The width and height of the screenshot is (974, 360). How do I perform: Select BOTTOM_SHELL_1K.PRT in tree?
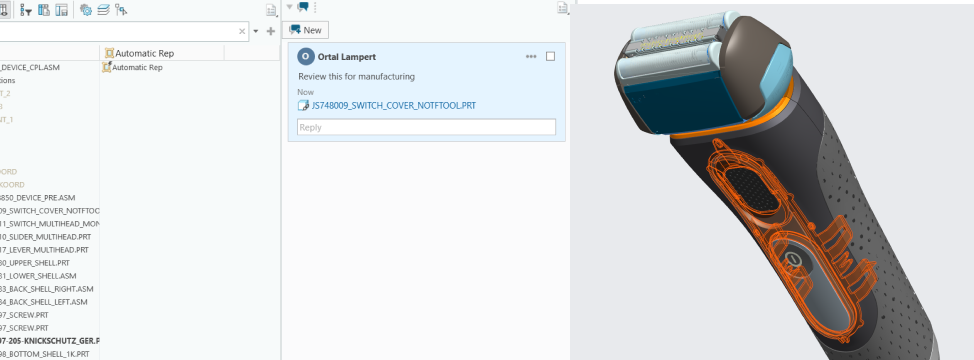click(45, 354)
